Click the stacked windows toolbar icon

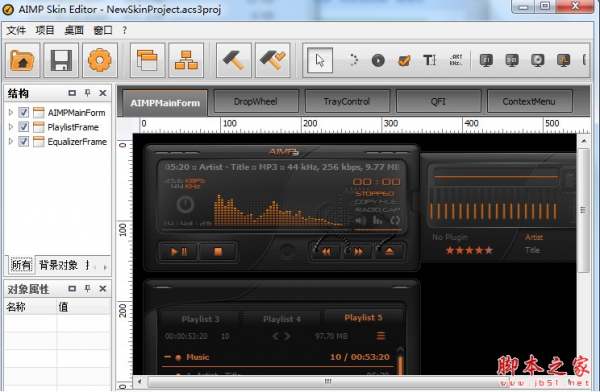[x=147, y=60]
